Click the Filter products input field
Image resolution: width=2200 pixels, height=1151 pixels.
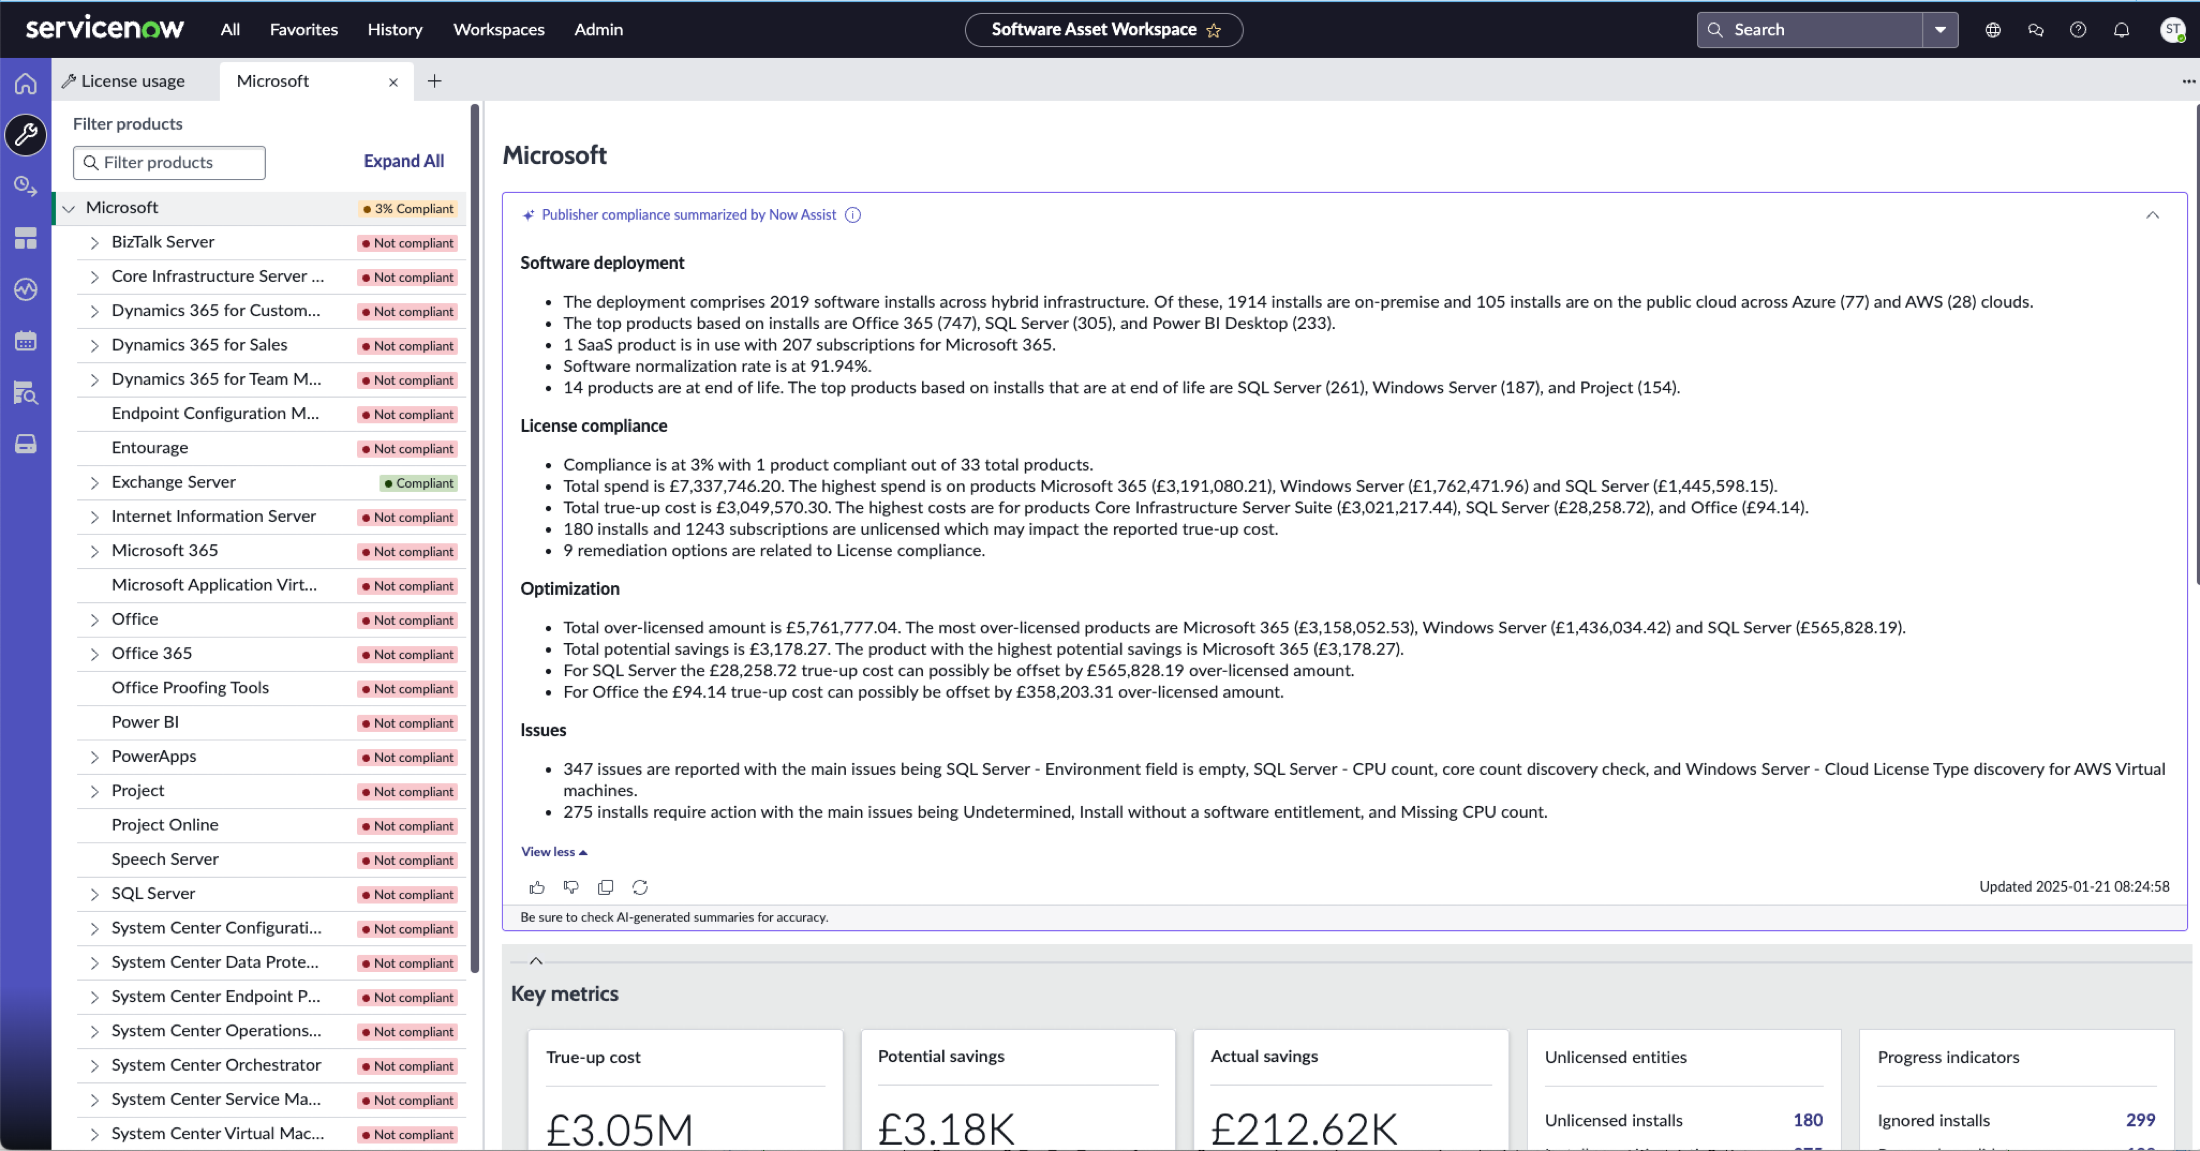[169, 163]
